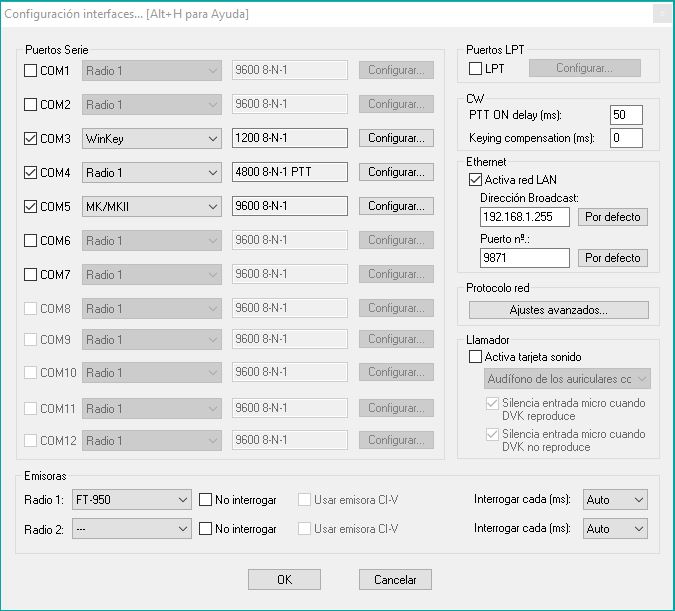Check No interrogar for Radio 1

click(x=205, y=500)
